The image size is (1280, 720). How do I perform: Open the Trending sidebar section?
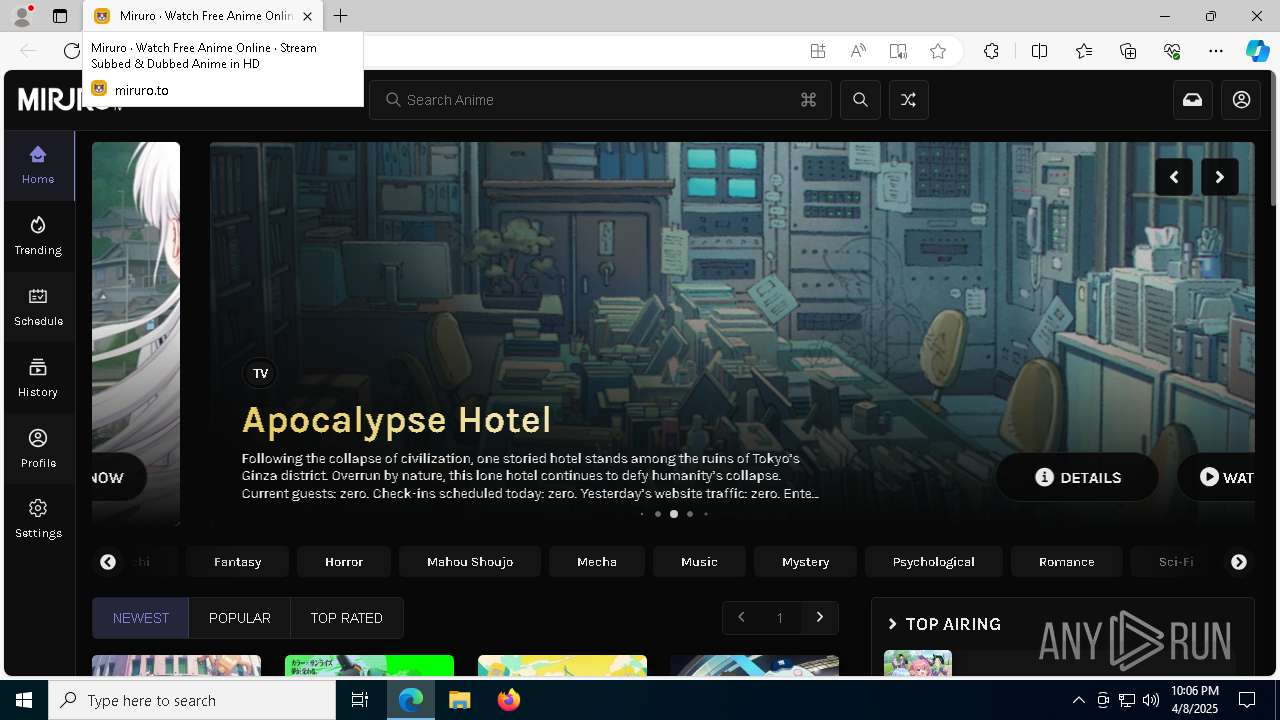(38, 237)
